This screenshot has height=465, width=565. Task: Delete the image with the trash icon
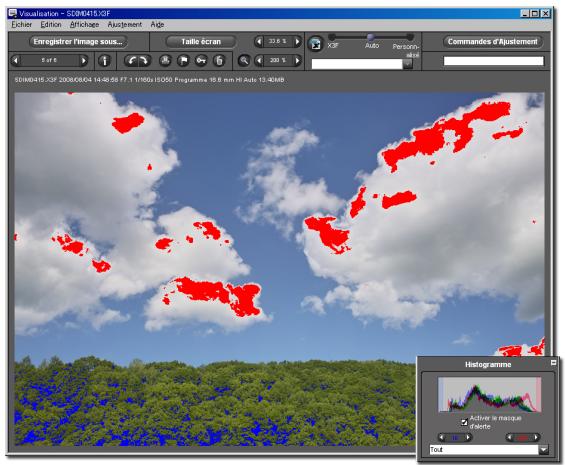click(x=219, y=61)
